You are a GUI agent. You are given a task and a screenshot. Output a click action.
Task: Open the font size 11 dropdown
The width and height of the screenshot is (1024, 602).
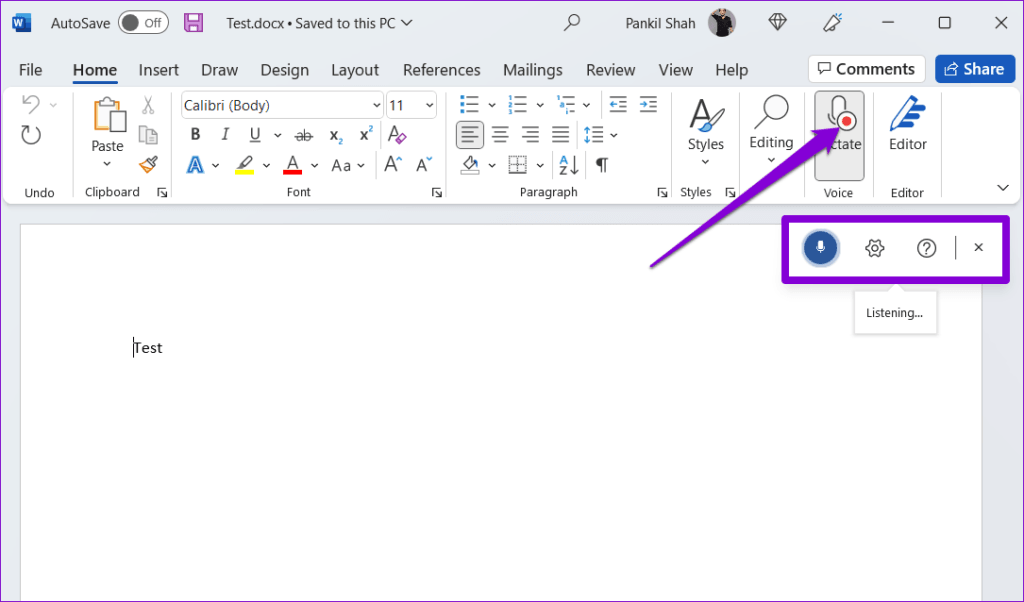click(430, 105)
